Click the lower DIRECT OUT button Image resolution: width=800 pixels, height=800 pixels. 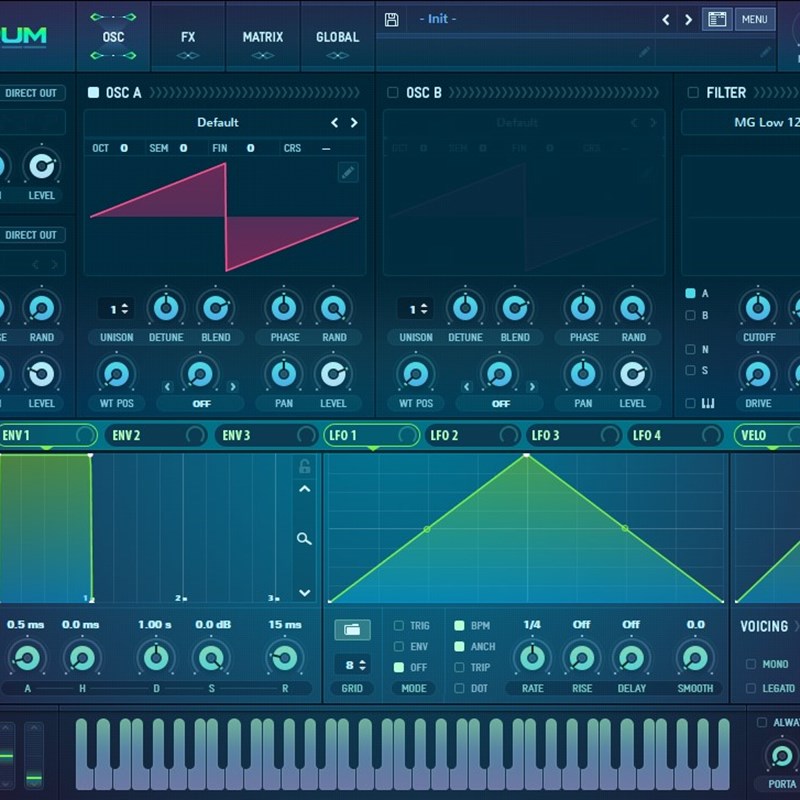(x=31, y=235)
